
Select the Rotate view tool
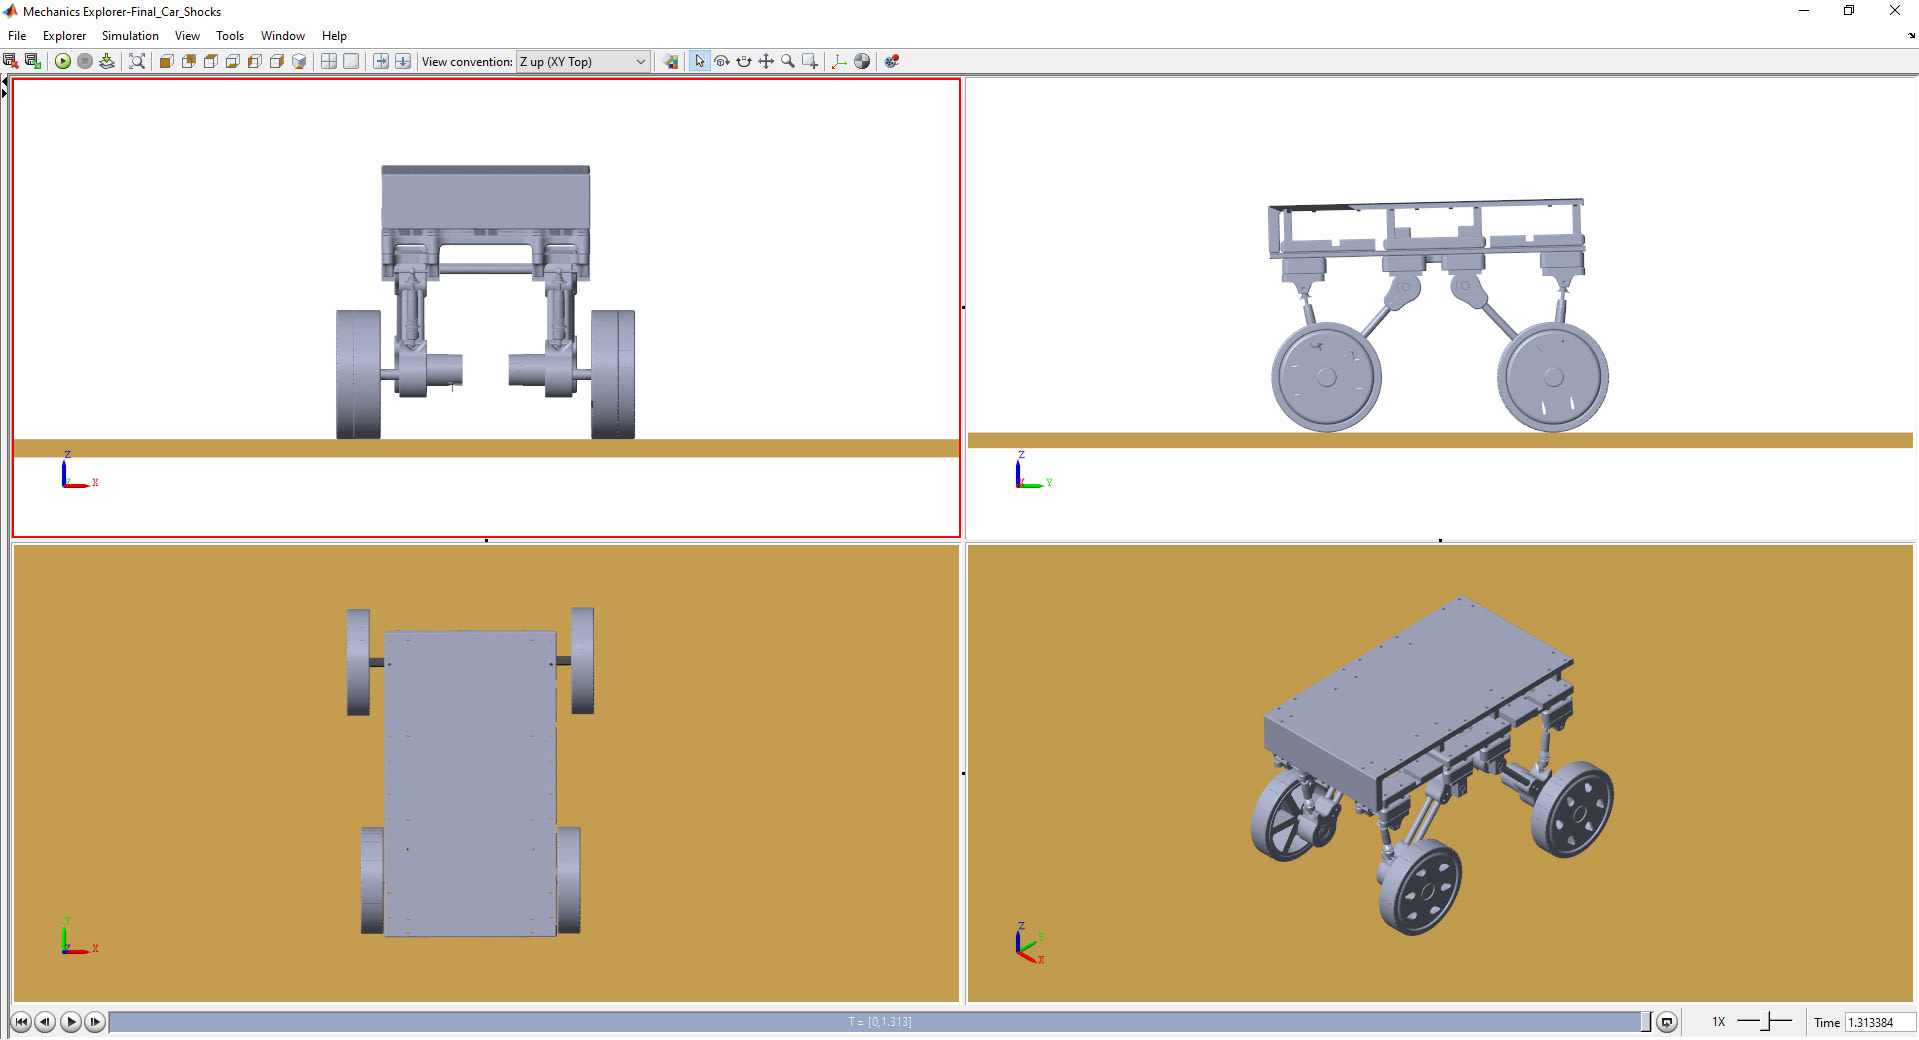click(721, 62)
